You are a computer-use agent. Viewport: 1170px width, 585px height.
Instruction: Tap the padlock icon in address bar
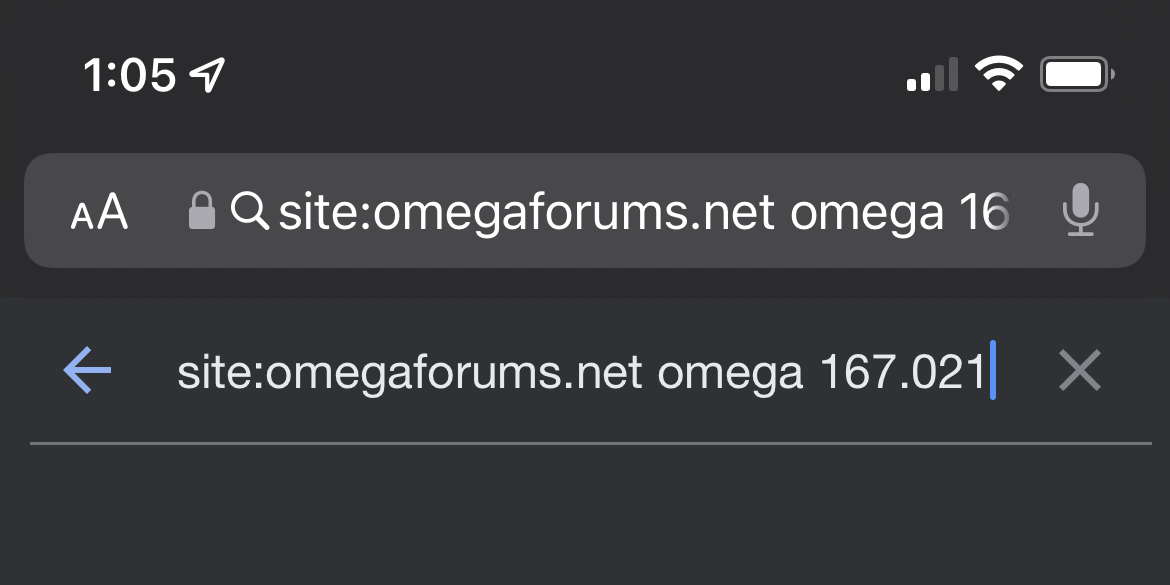pyautogui.click(x=202, y=211)
